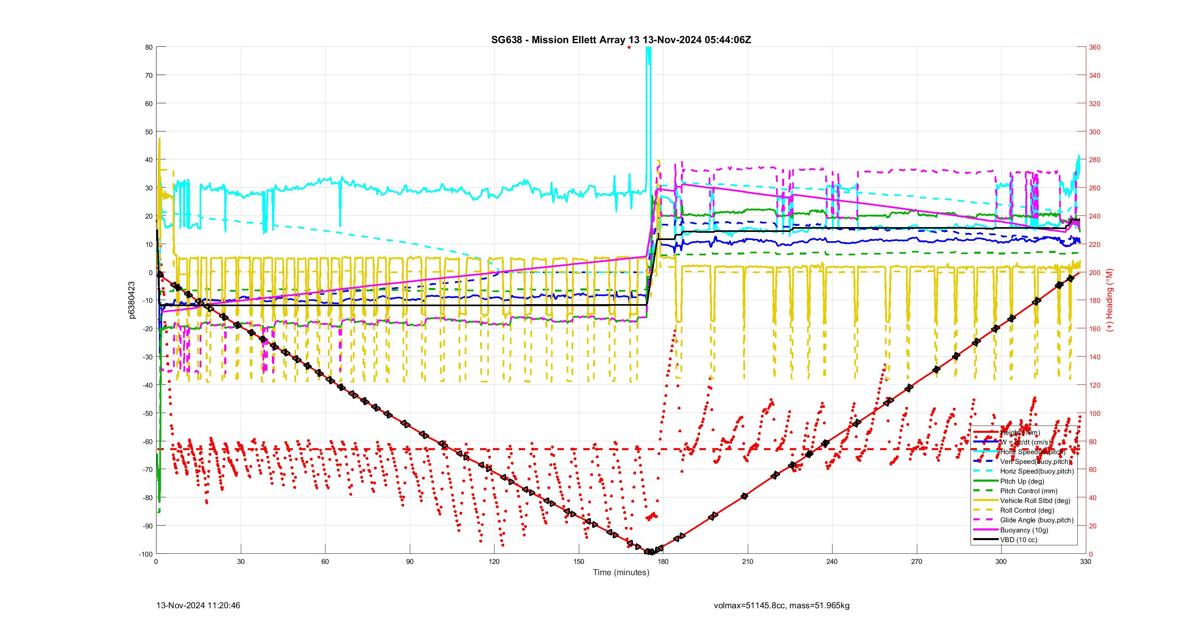Select 'Roll Control (deg)' legend entry
1200x622 pixels.
(x=1027, y=510)
